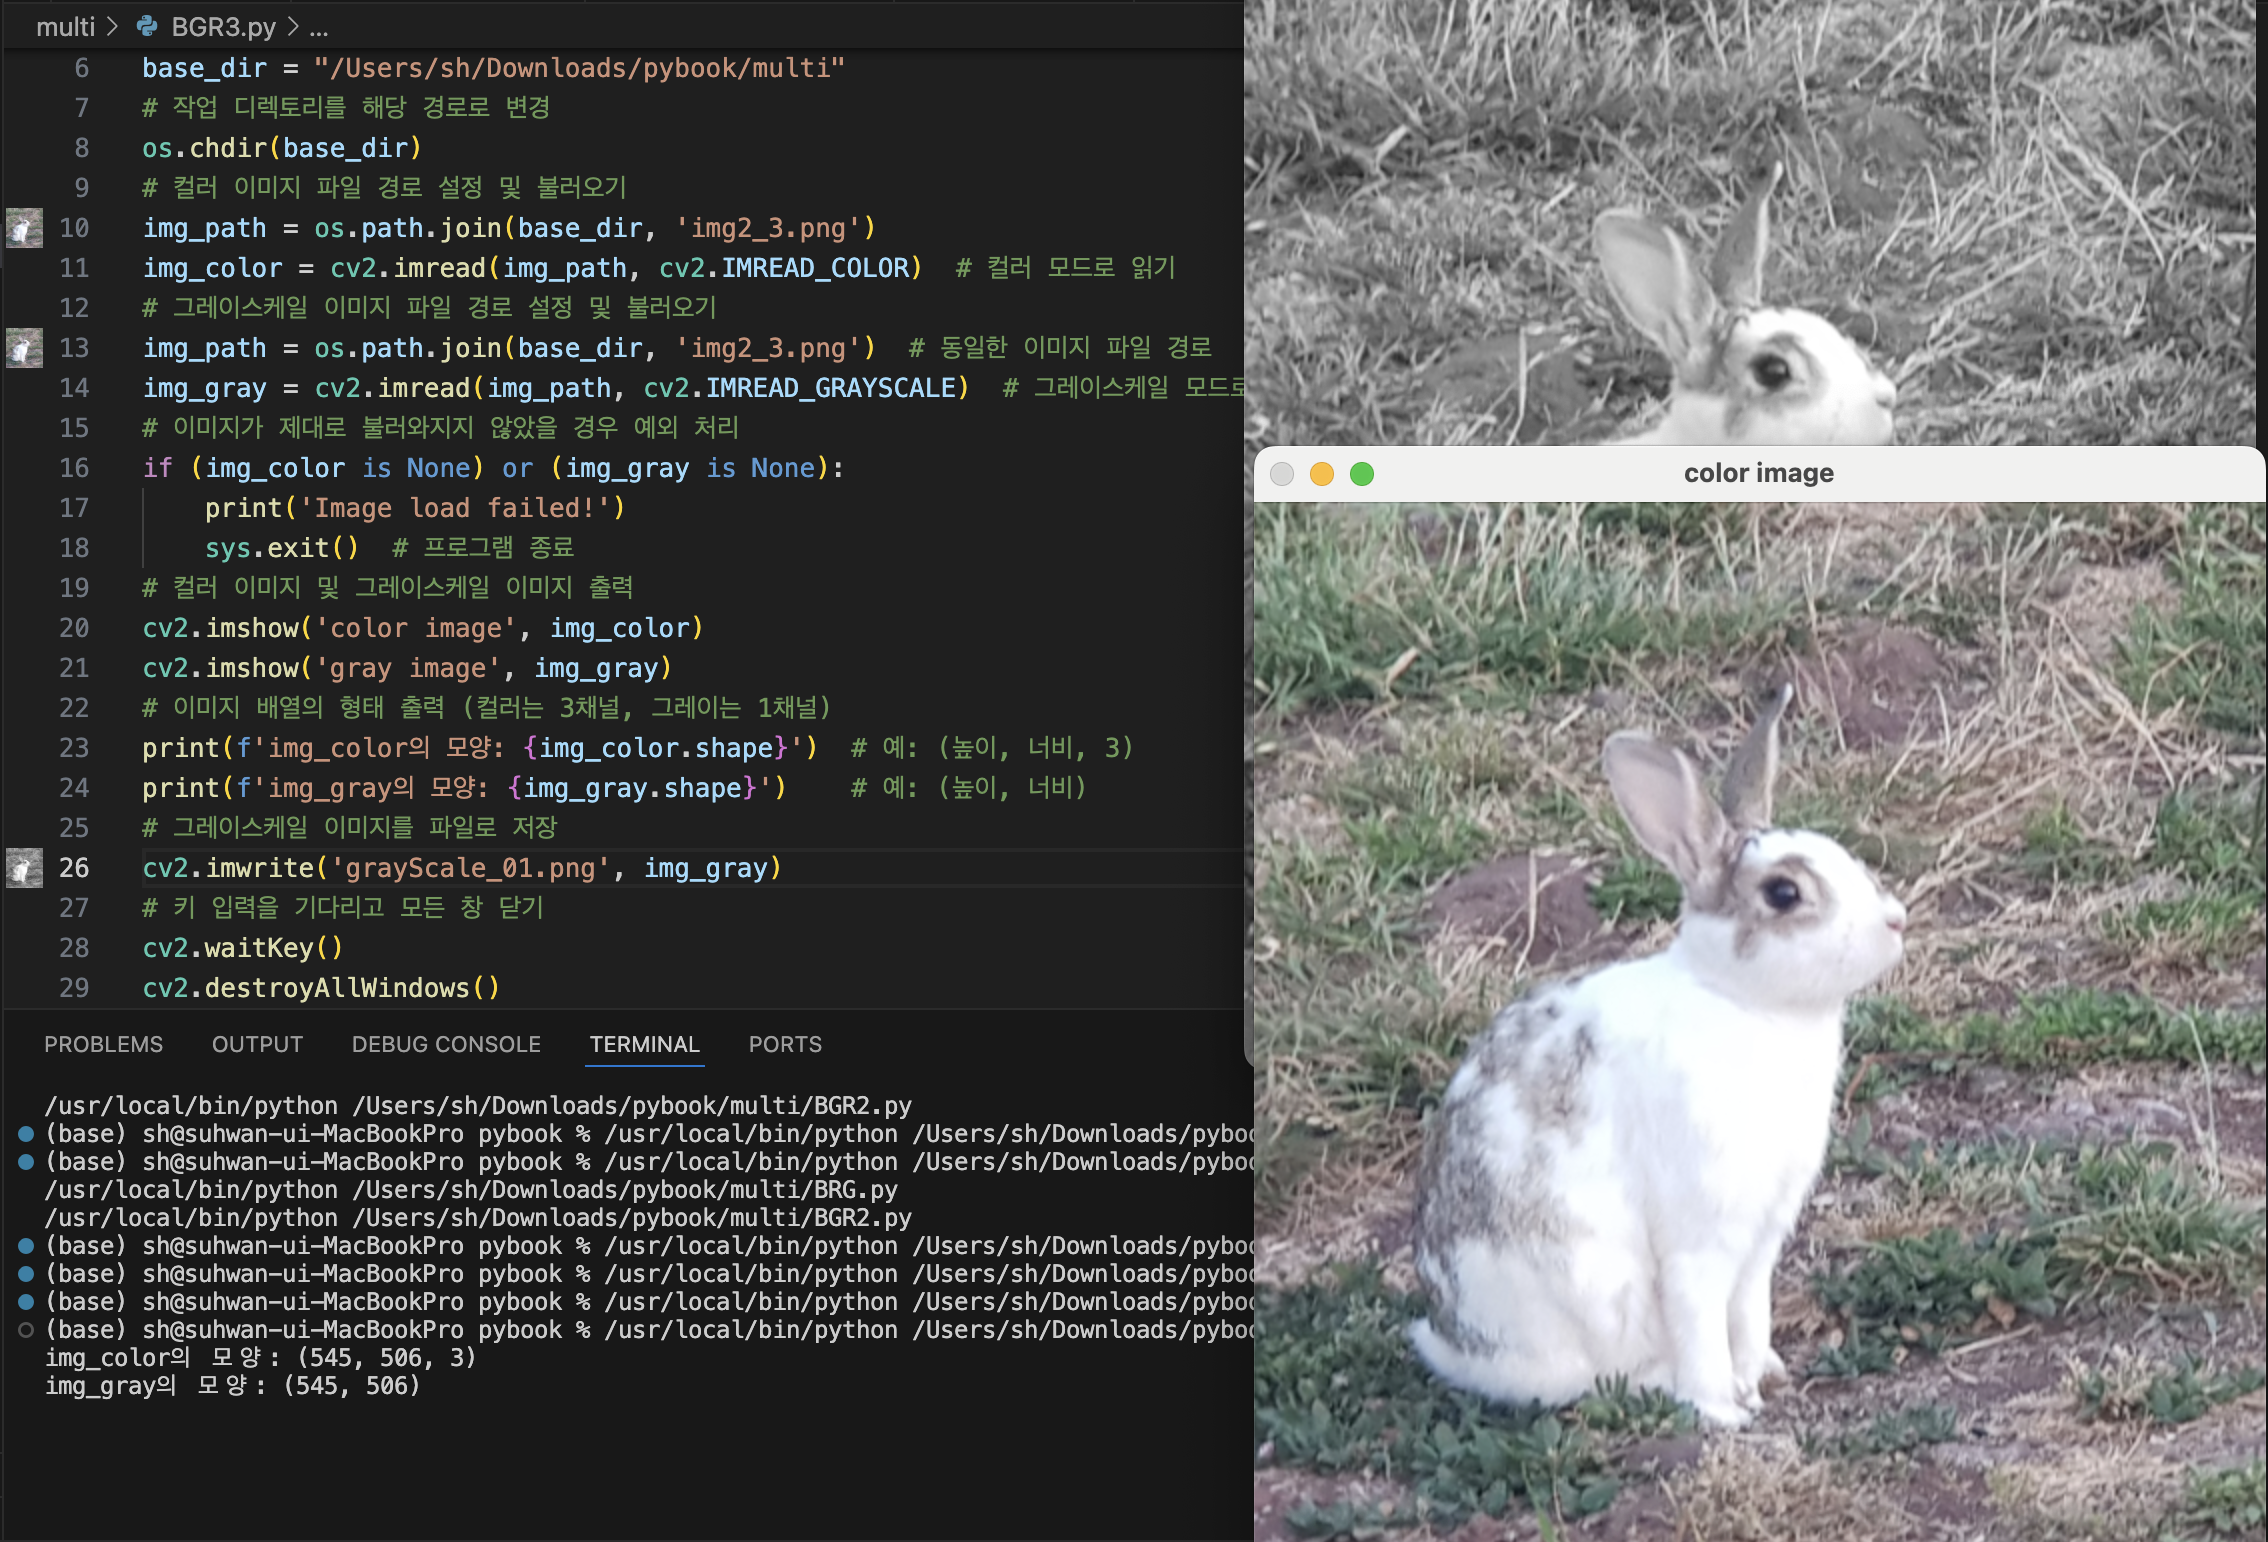This screenshot has height=1542, width=2268.
Task: Click the cv2.imwrite line in editor
Action: click(461, 868)
